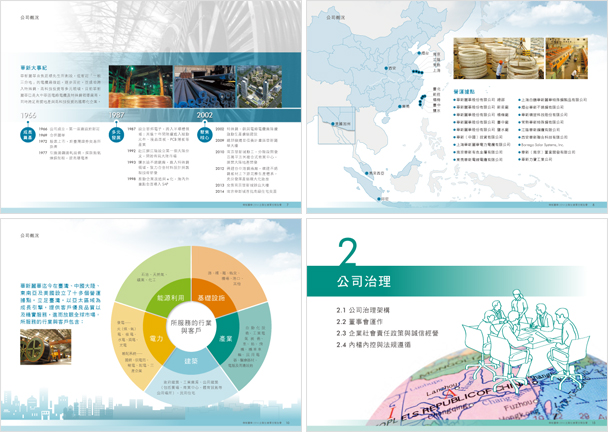The width and height of the screenshot is (608, 432).
Task: Click the 美國加州 inset map marker
Action: point(333,124)
